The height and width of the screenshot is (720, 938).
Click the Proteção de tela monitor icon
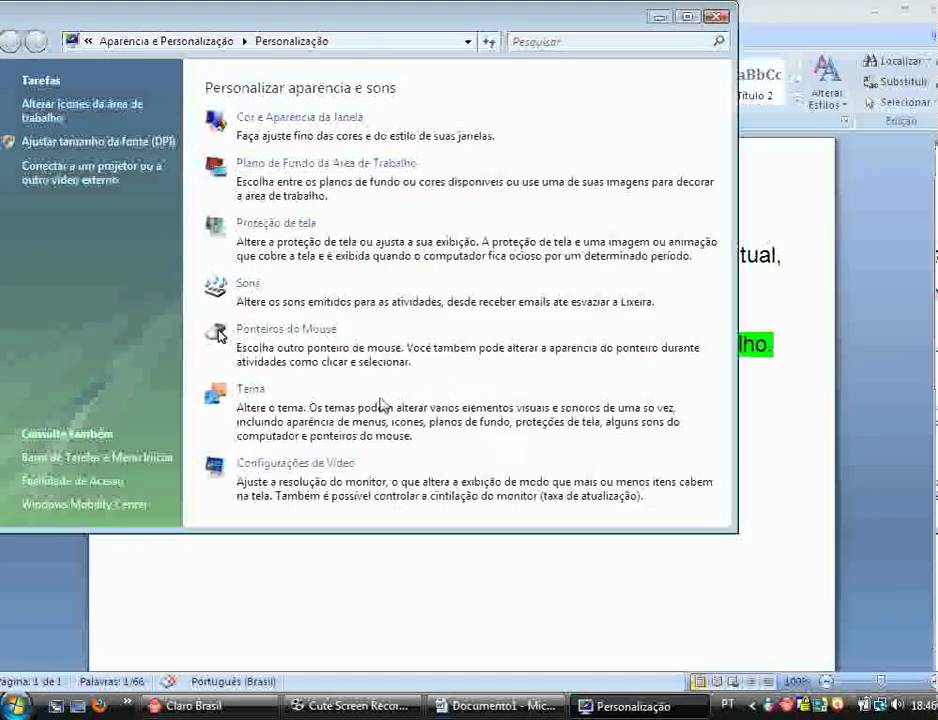215,227
